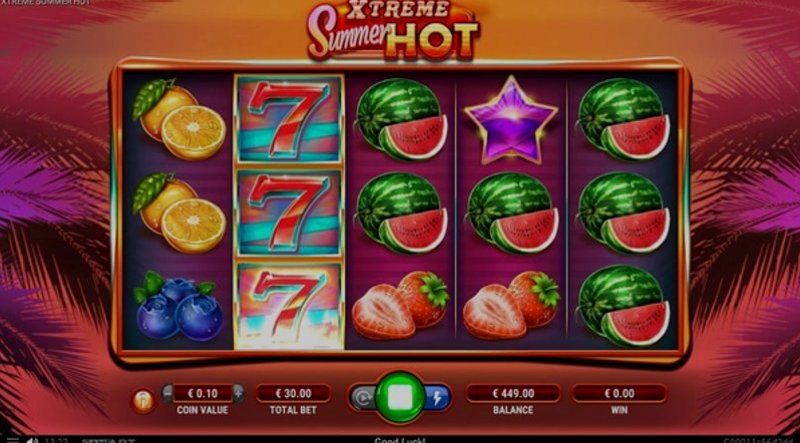Decrease coin value with the minus button
This screenshot has height=443, width=800.
pos(167,393)
